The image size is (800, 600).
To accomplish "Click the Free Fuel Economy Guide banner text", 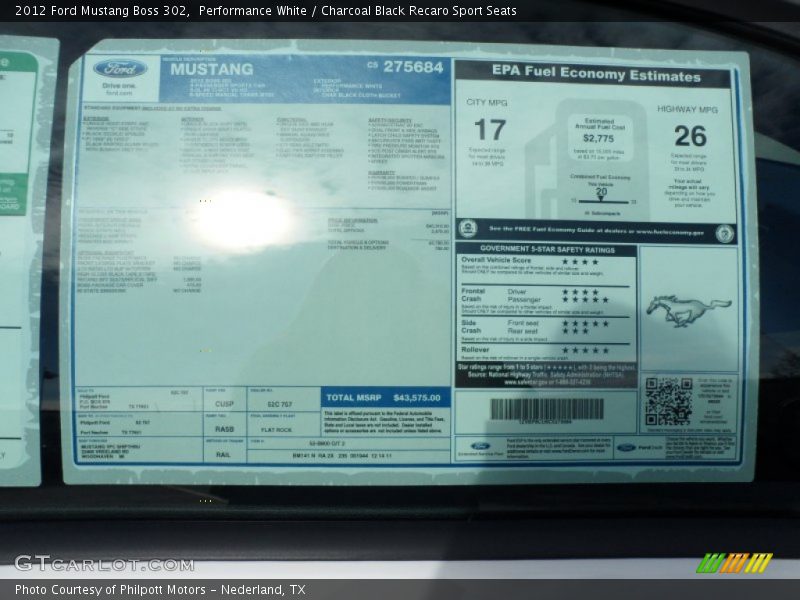I will [x=596, y=231].
